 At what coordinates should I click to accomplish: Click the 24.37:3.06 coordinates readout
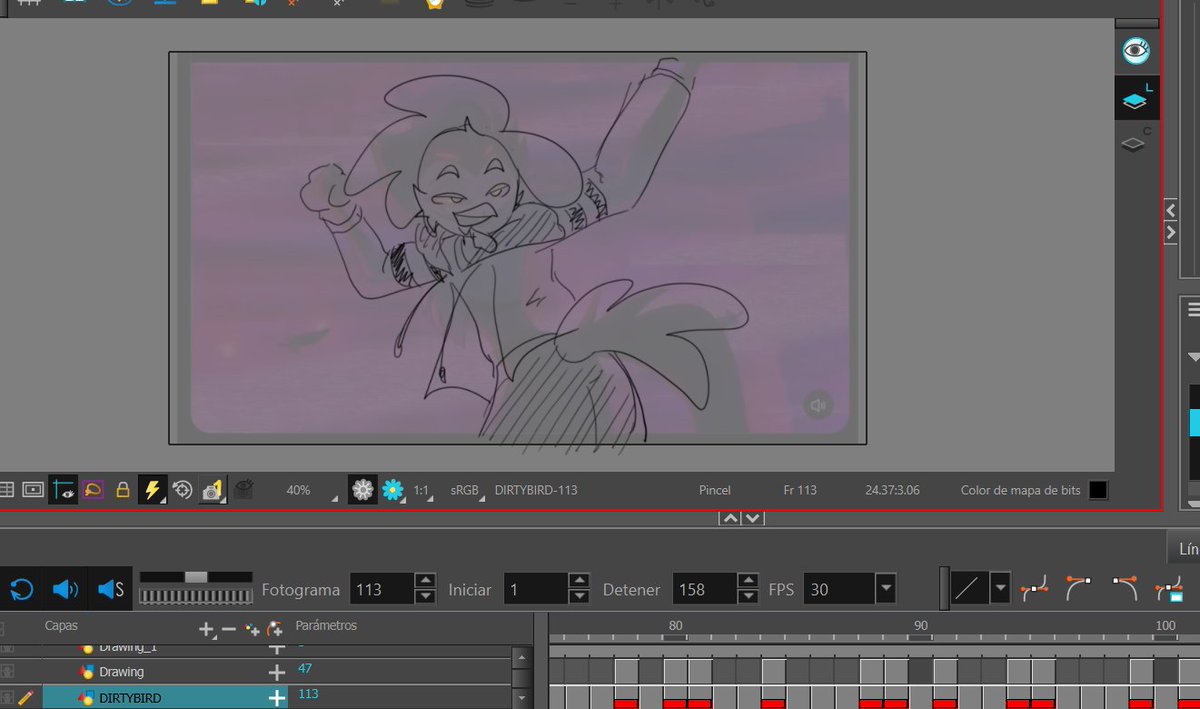(x=893, y=490)
